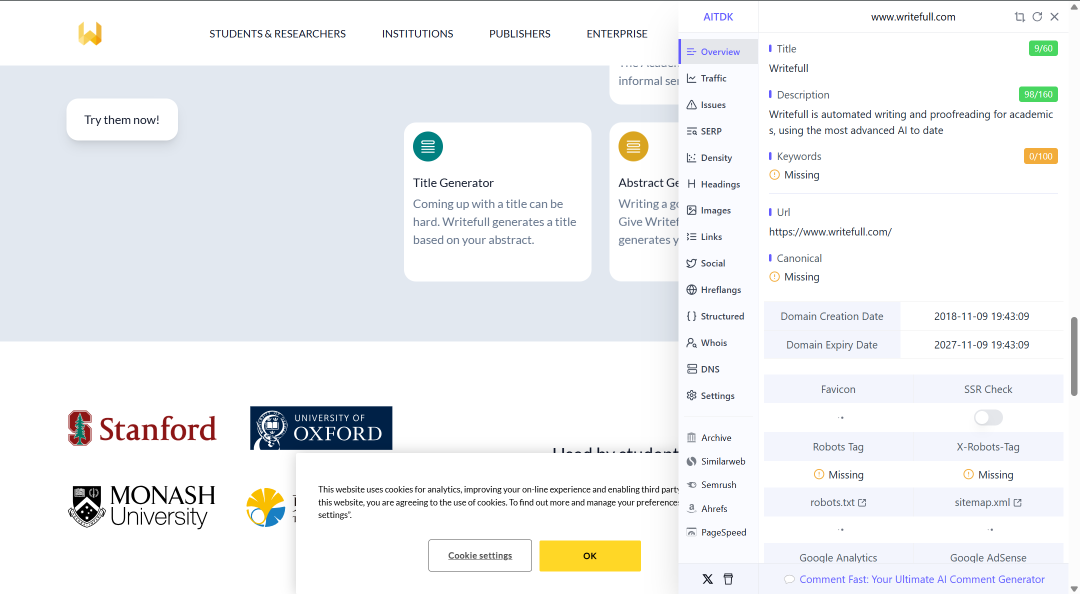Viewport: 1080px width, 594px height.
Task: Click the Domain Expiry Date value 2027-11-09
Action: [x=982, y=345]
